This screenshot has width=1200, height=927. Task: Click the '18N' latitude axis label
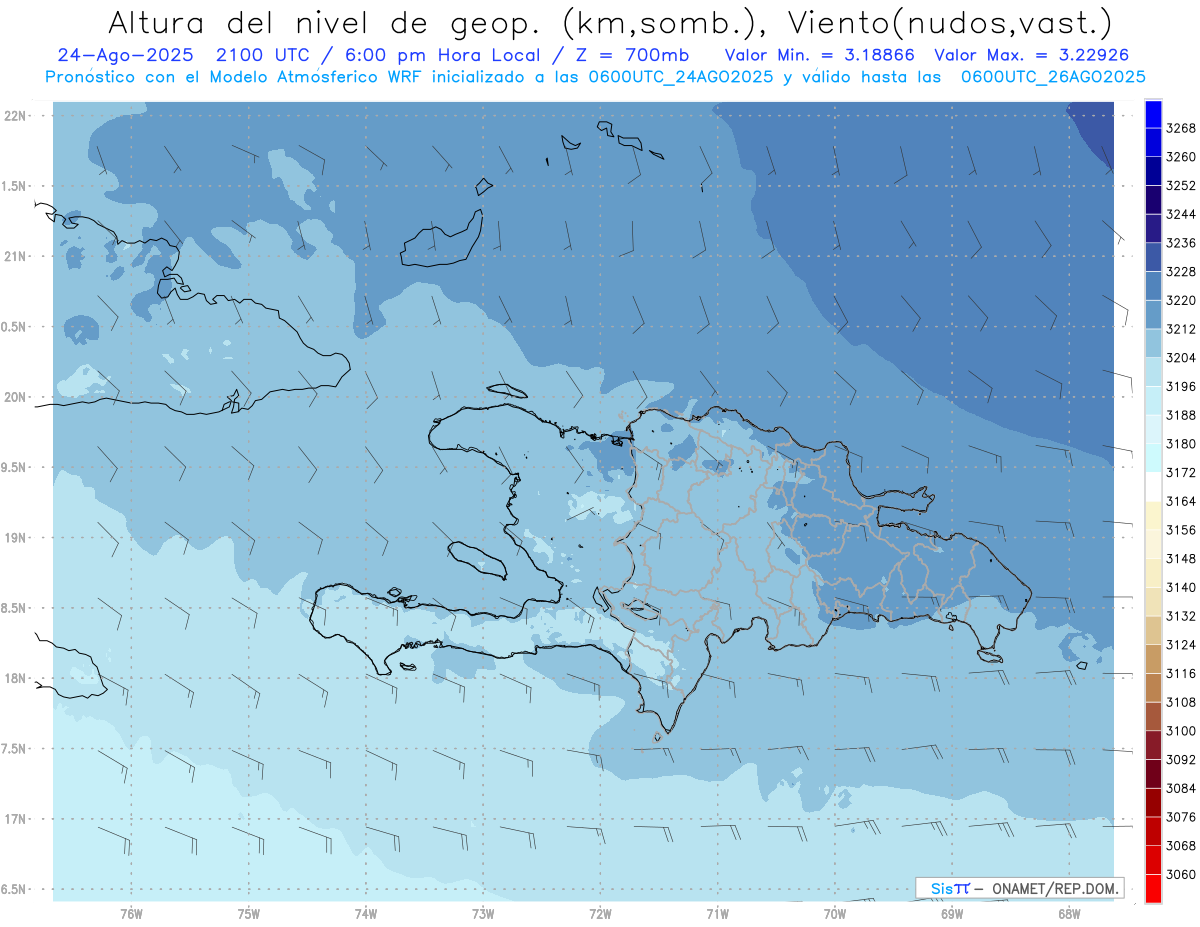15,678
